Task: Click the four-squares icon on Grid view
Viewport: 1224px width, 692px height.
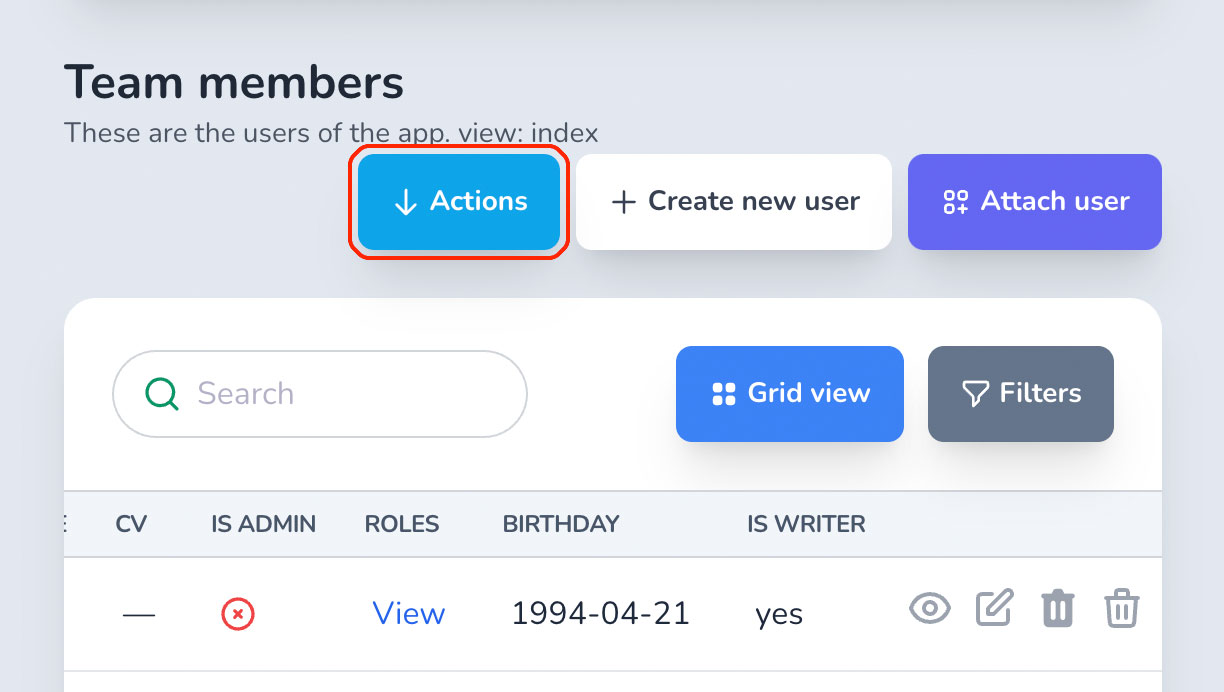Action: tap(723, 394)
